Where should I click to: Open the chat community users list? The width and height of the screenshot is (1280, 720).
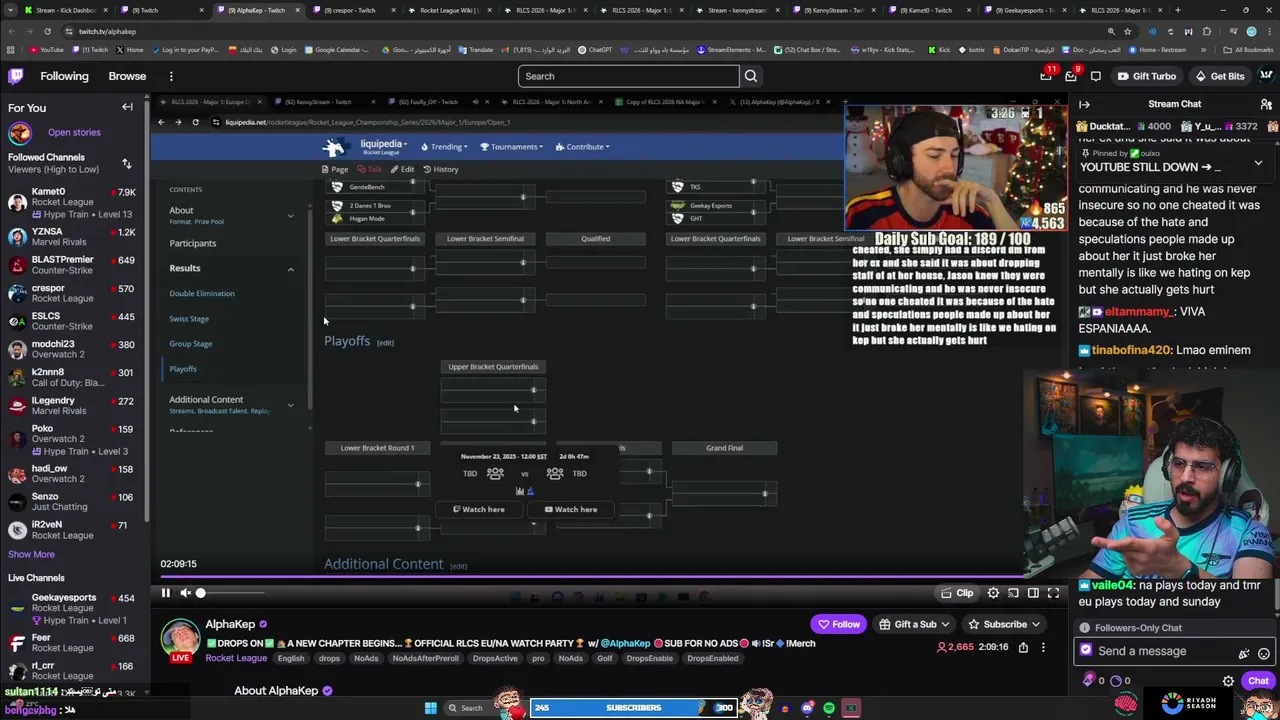pos(1266,104)
